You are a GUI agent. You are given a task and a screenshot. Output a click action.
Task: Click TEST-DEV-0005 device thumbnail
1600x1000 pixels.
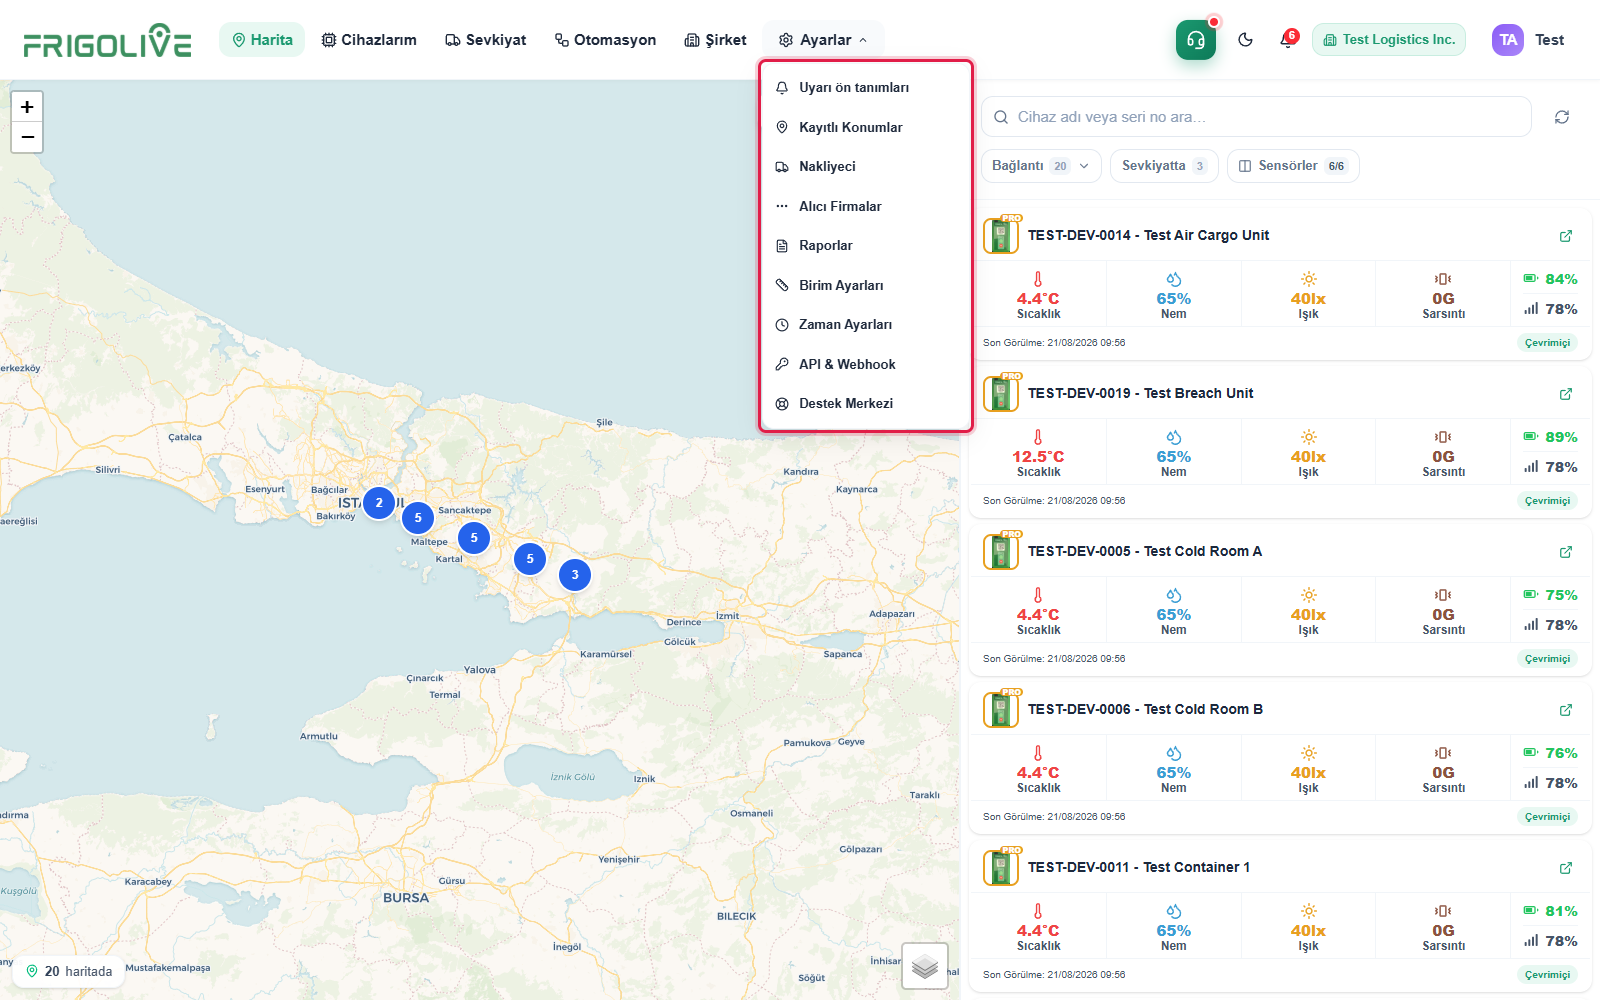1001,552
